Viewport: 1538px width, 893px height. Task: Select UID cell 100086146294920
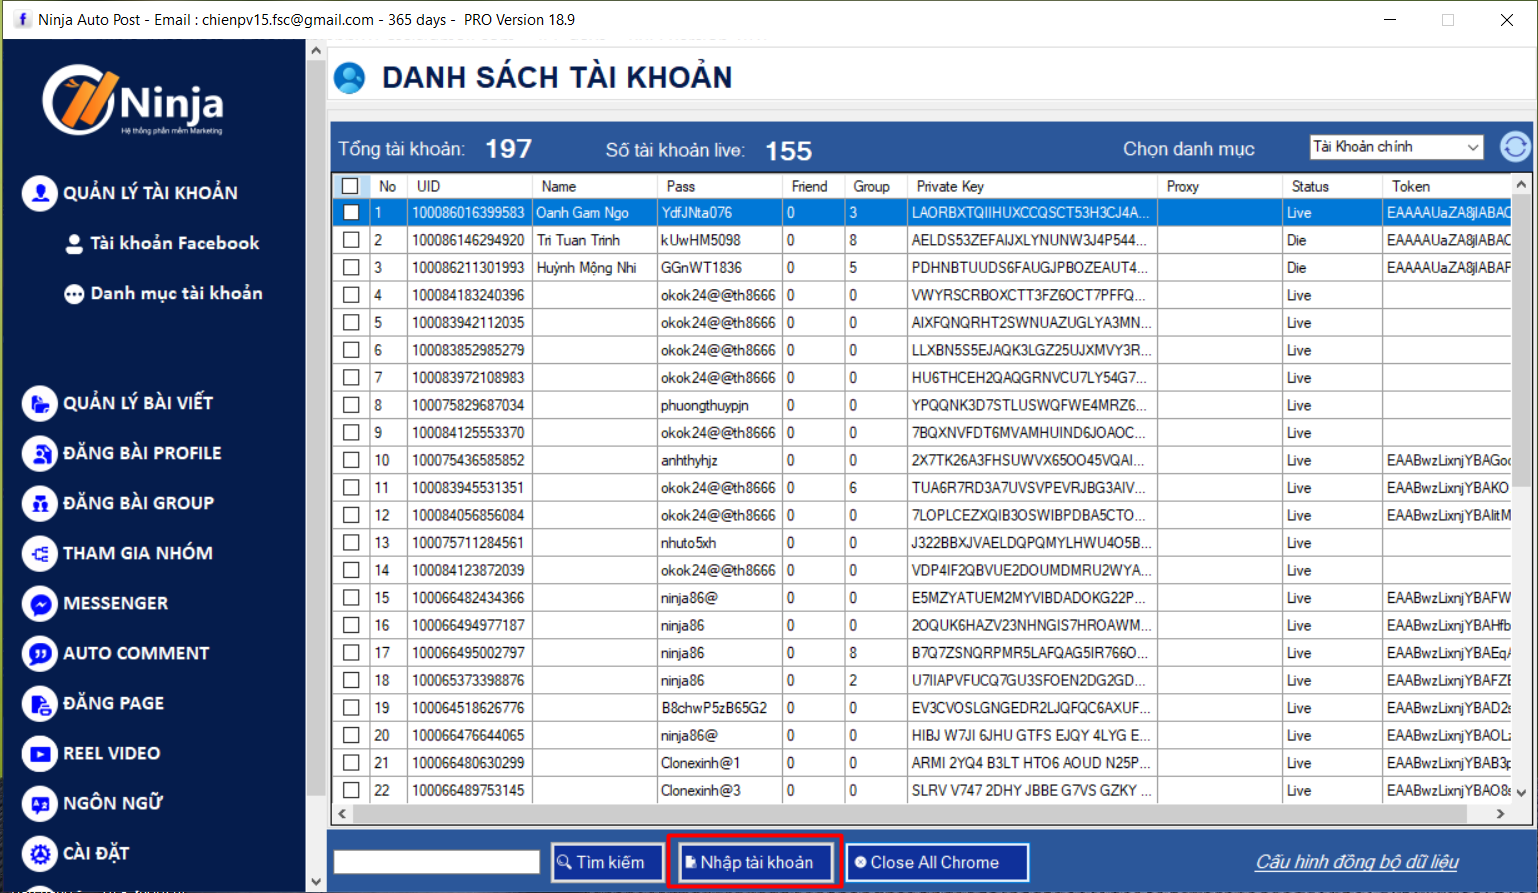point(469,240)
